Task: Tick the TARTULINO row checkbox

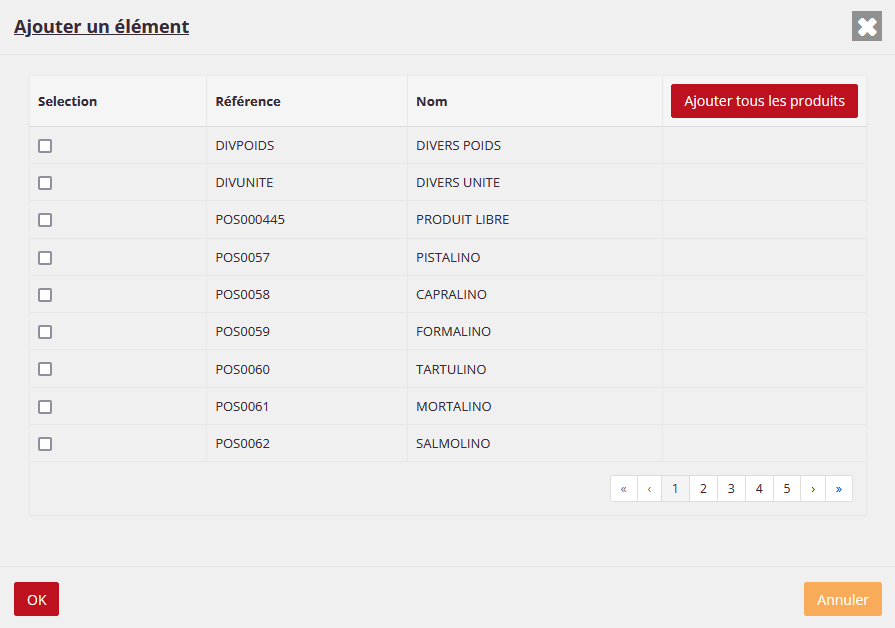Action: pyautogui.click(x=45, y=369)
